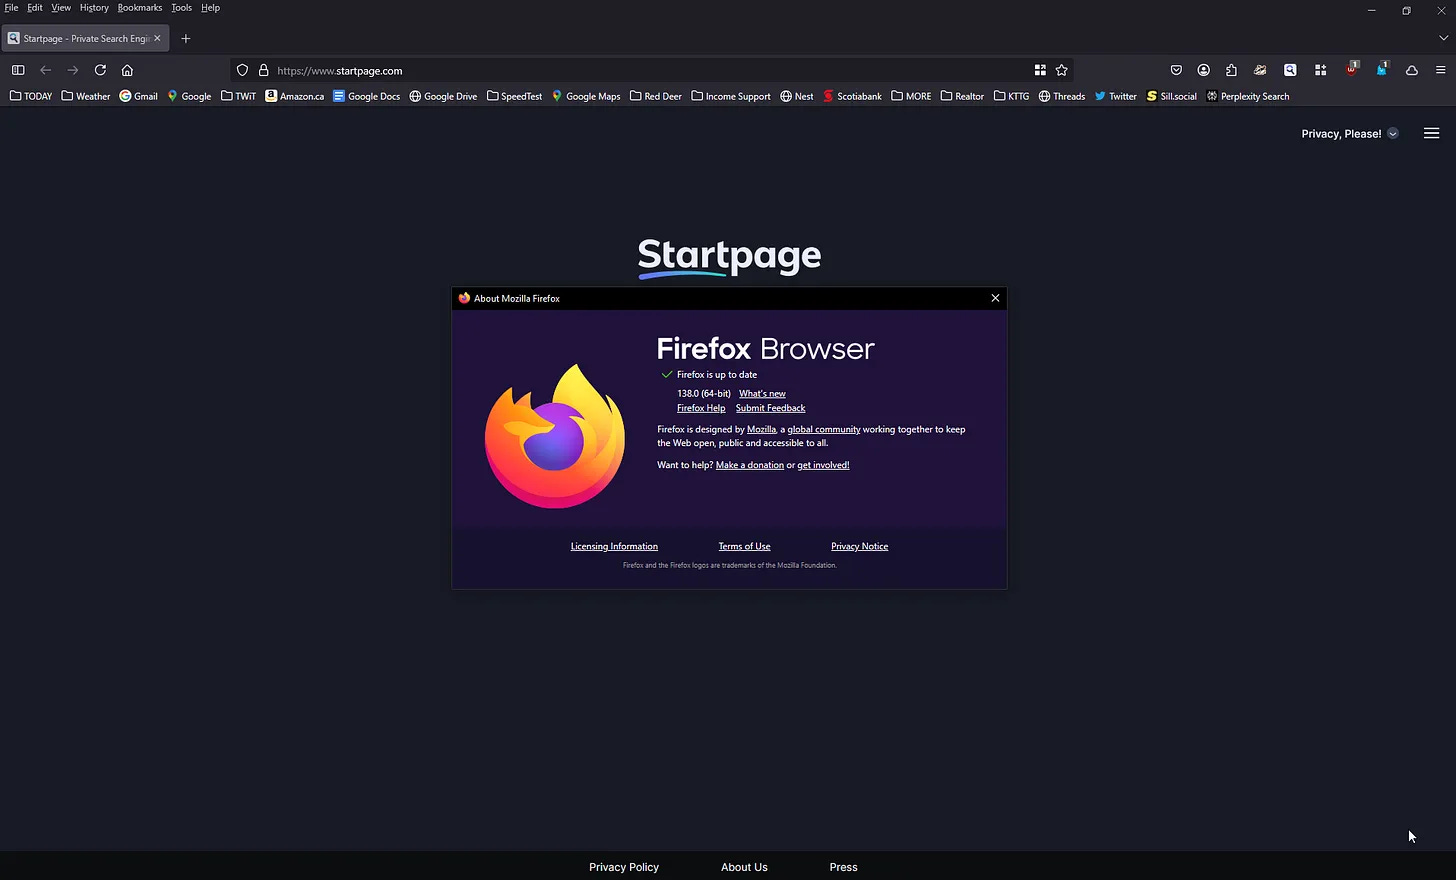Open Terms of Use link
The image size is (1456, 880).
point(744,546)
